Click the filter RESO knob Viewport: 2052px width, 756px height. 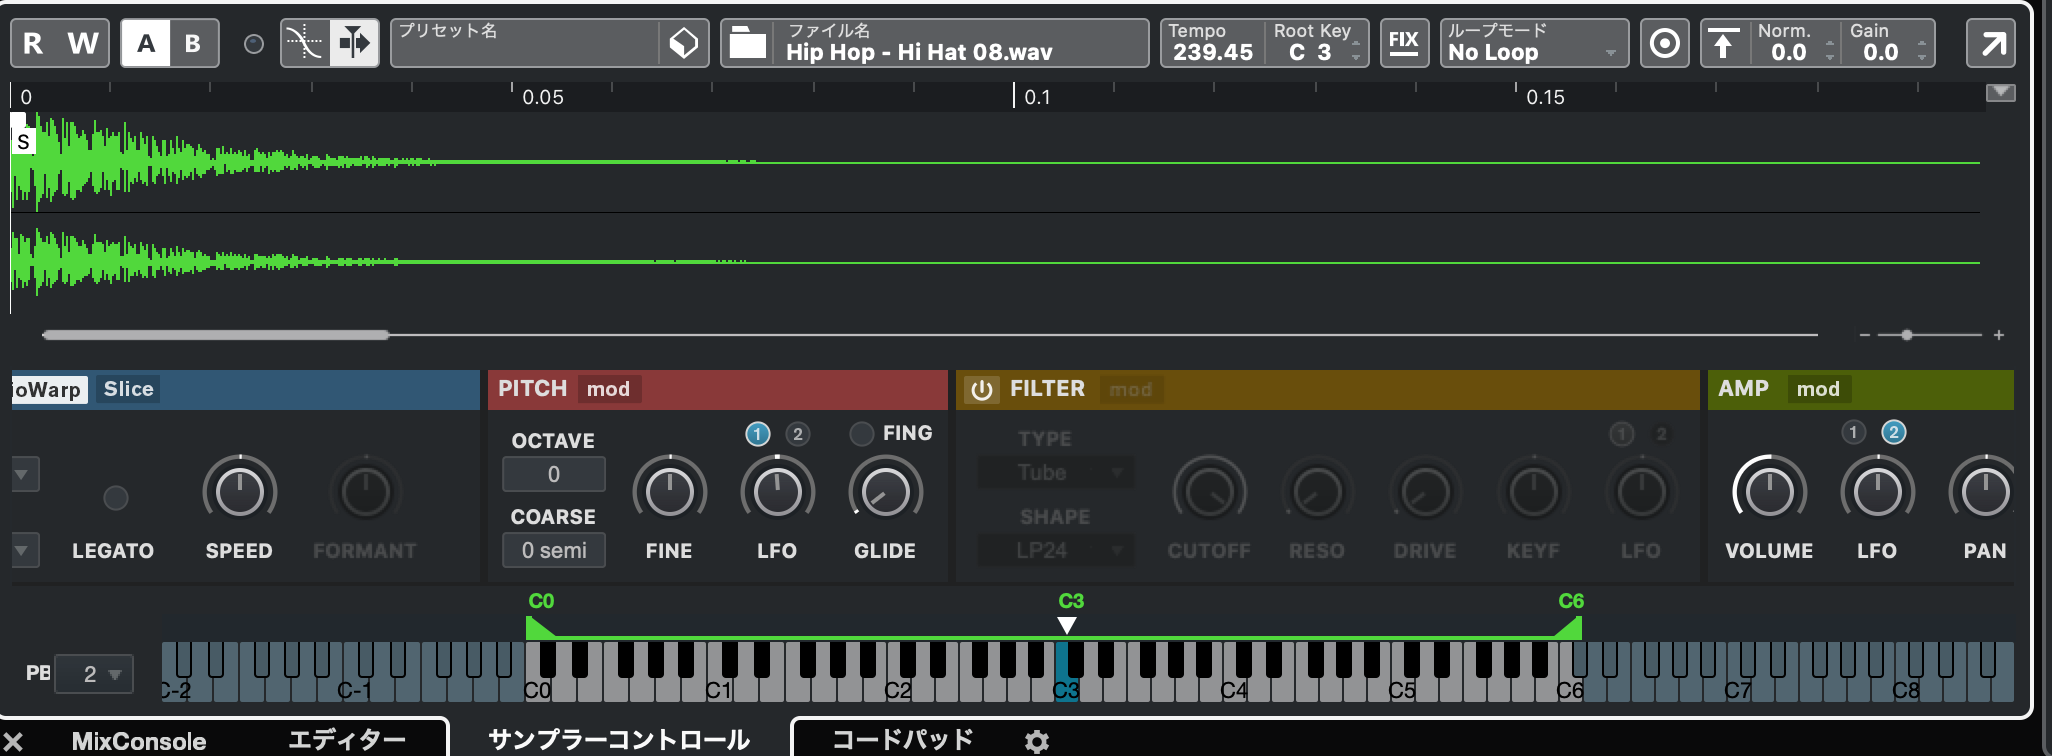click(1317, 492)
